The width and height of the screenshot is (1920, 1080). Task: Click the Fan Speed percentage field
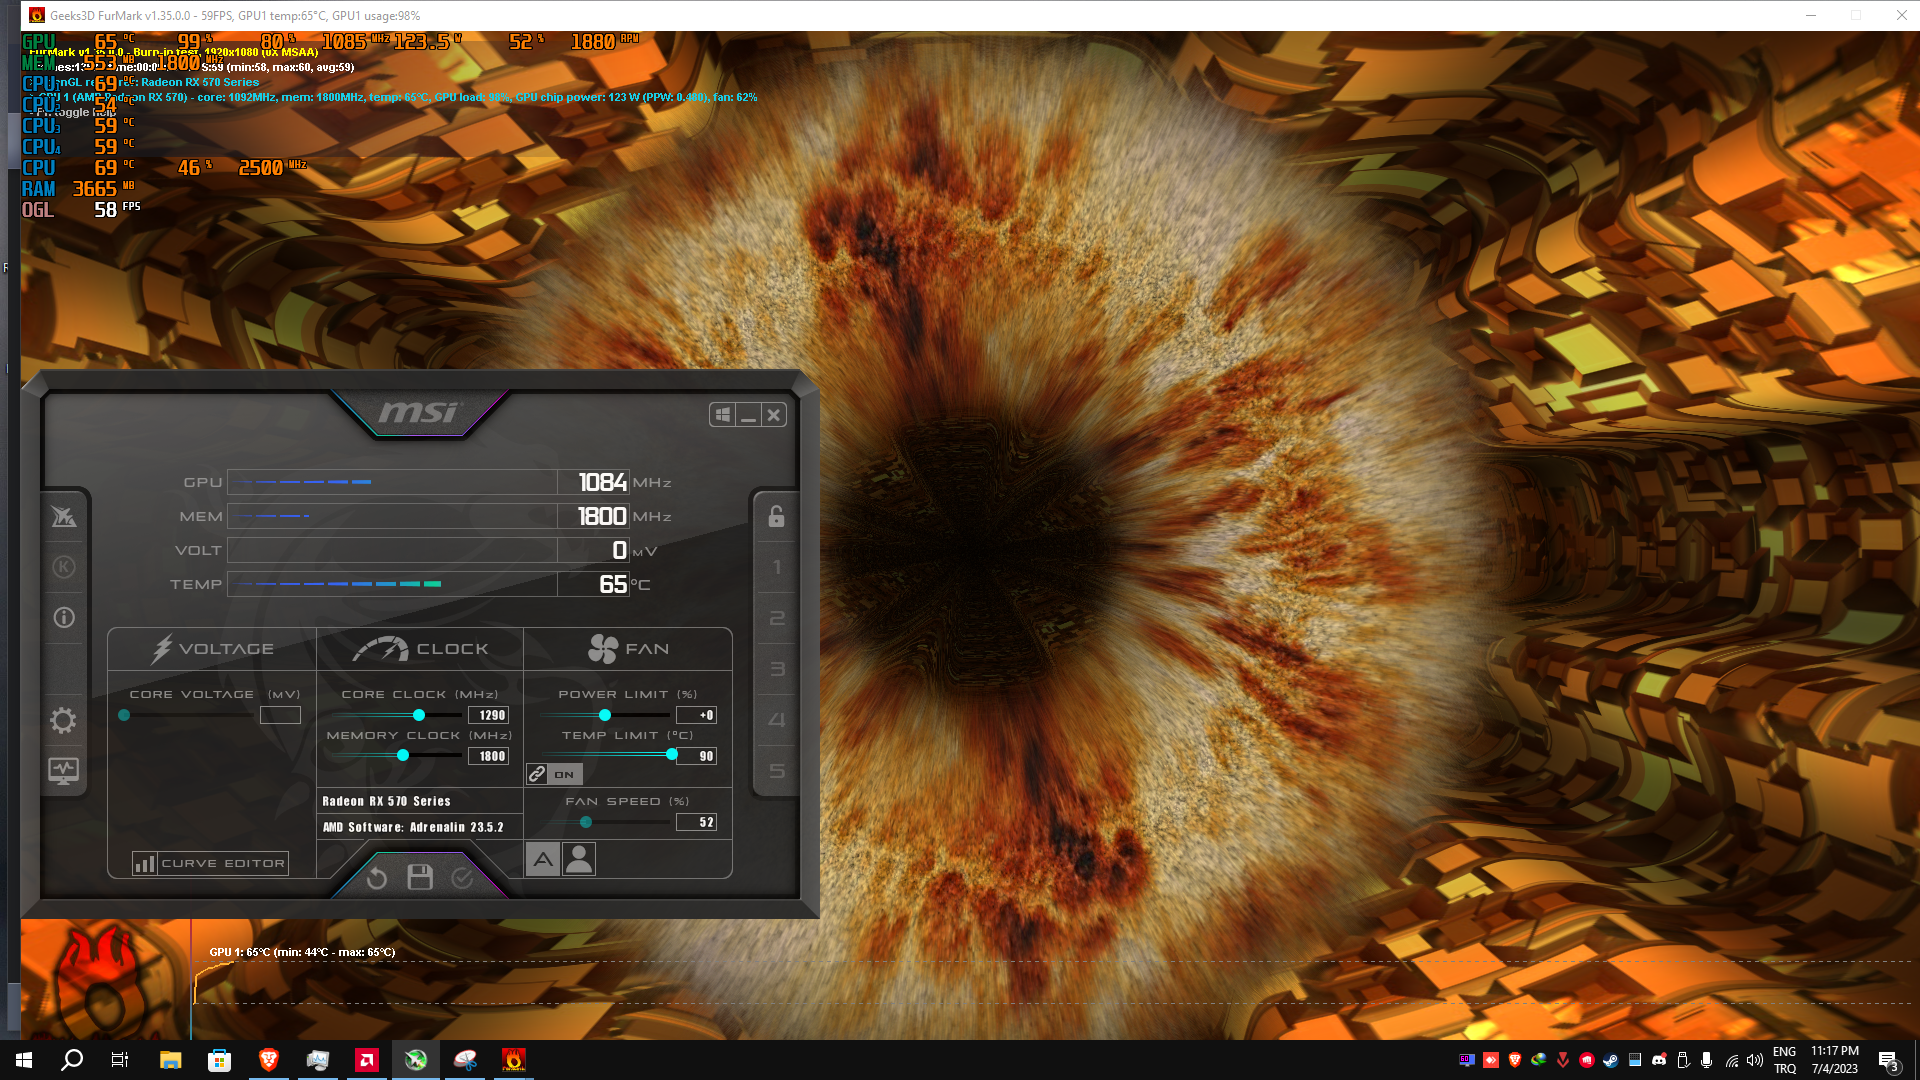697,822
